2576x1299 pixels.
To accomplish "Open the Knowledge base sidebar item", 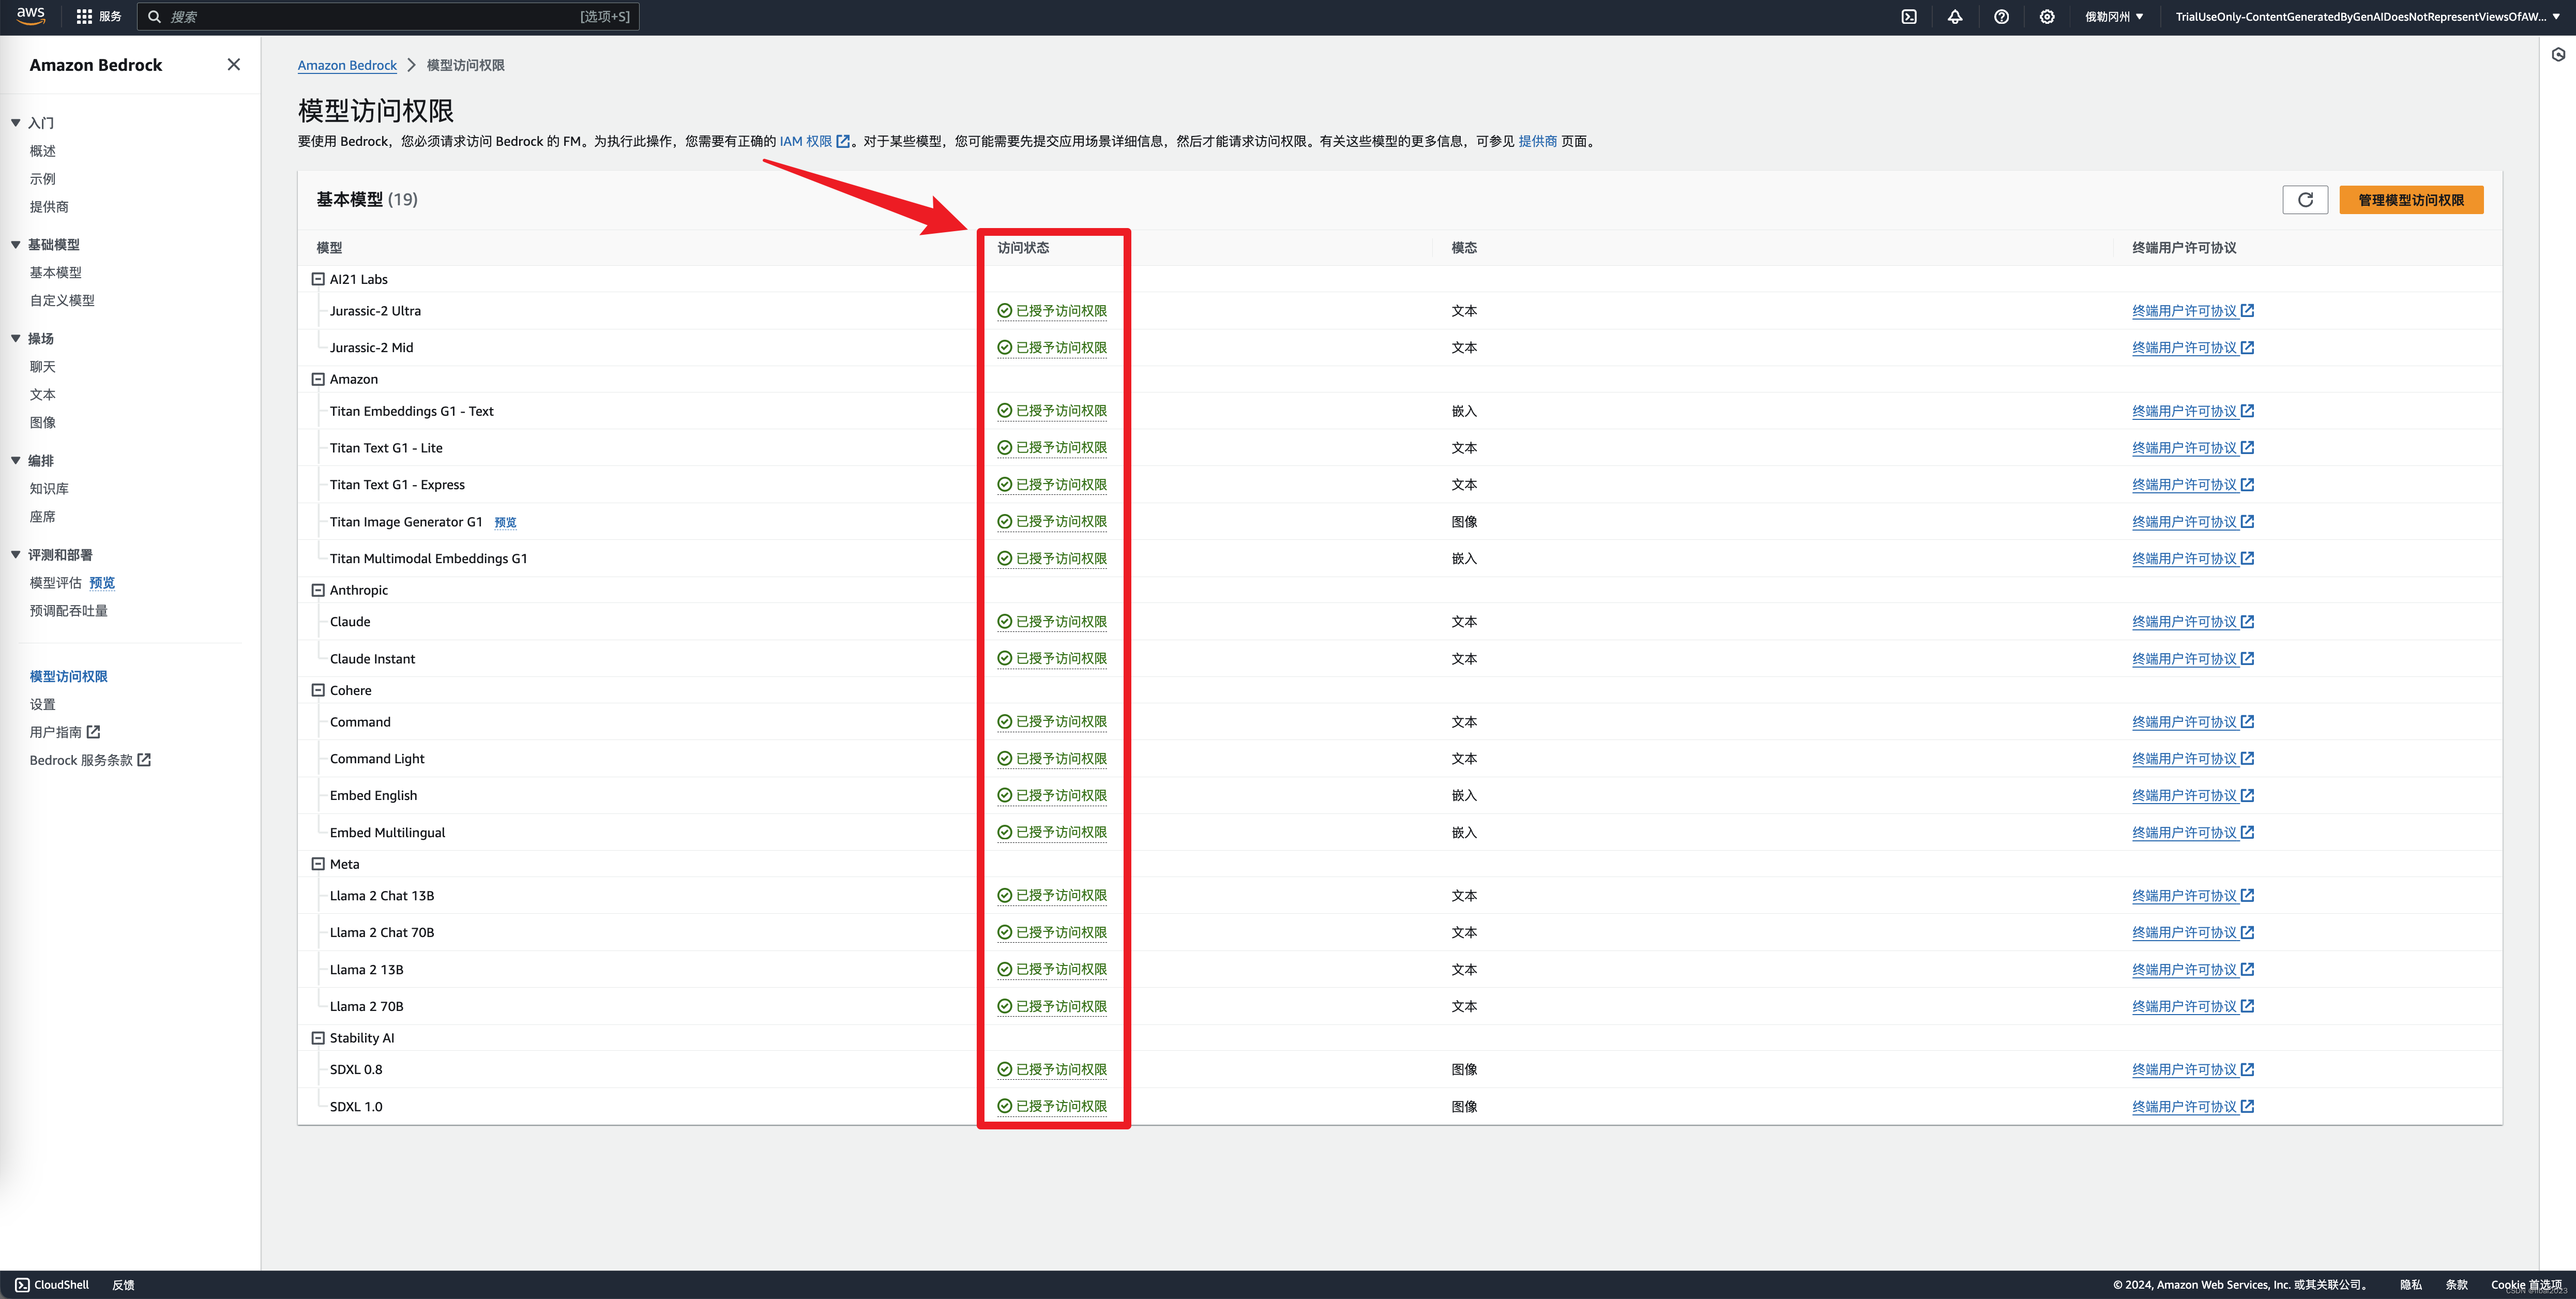I will pyautogui.click(x=49, y=489).
